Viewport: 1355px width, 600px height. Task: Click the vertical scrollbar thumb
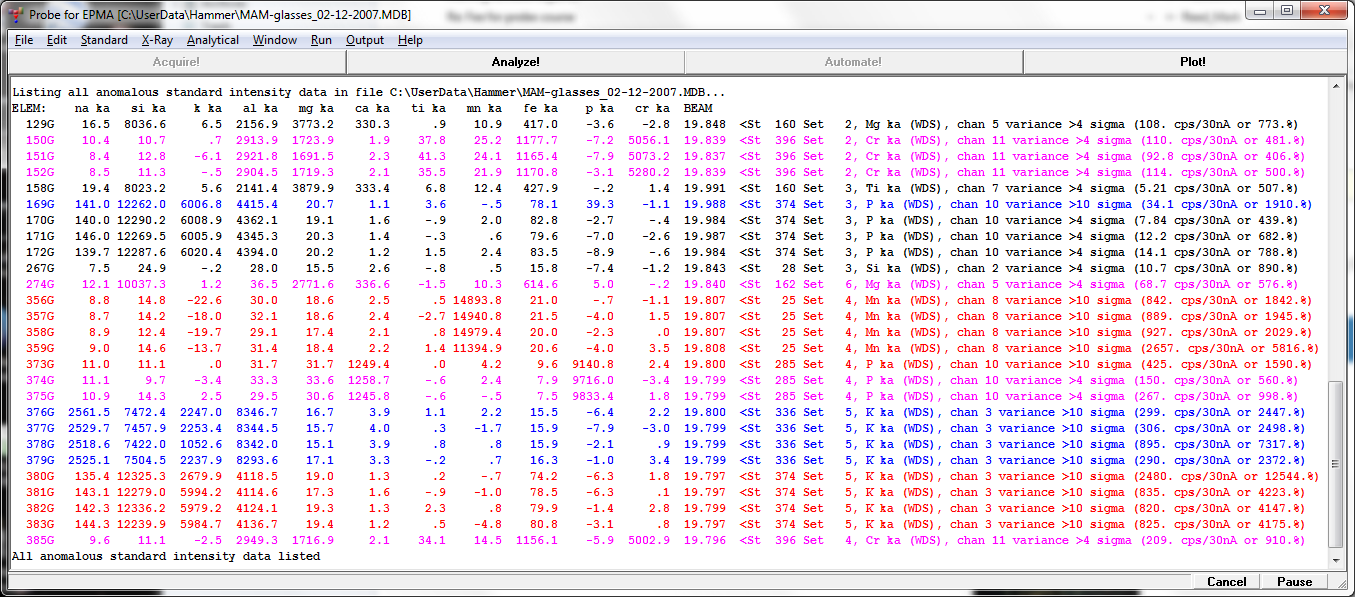(1336, 463)
